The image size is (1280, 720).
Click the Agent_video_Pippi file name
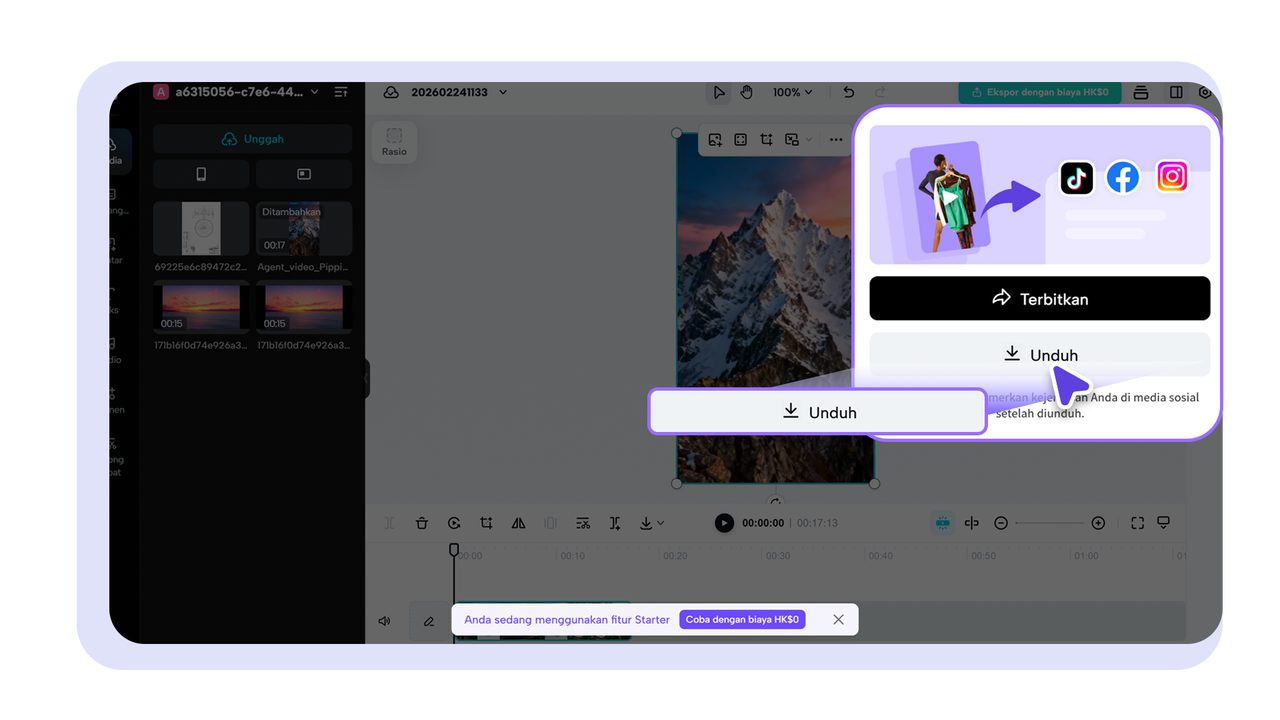[304, 267]
